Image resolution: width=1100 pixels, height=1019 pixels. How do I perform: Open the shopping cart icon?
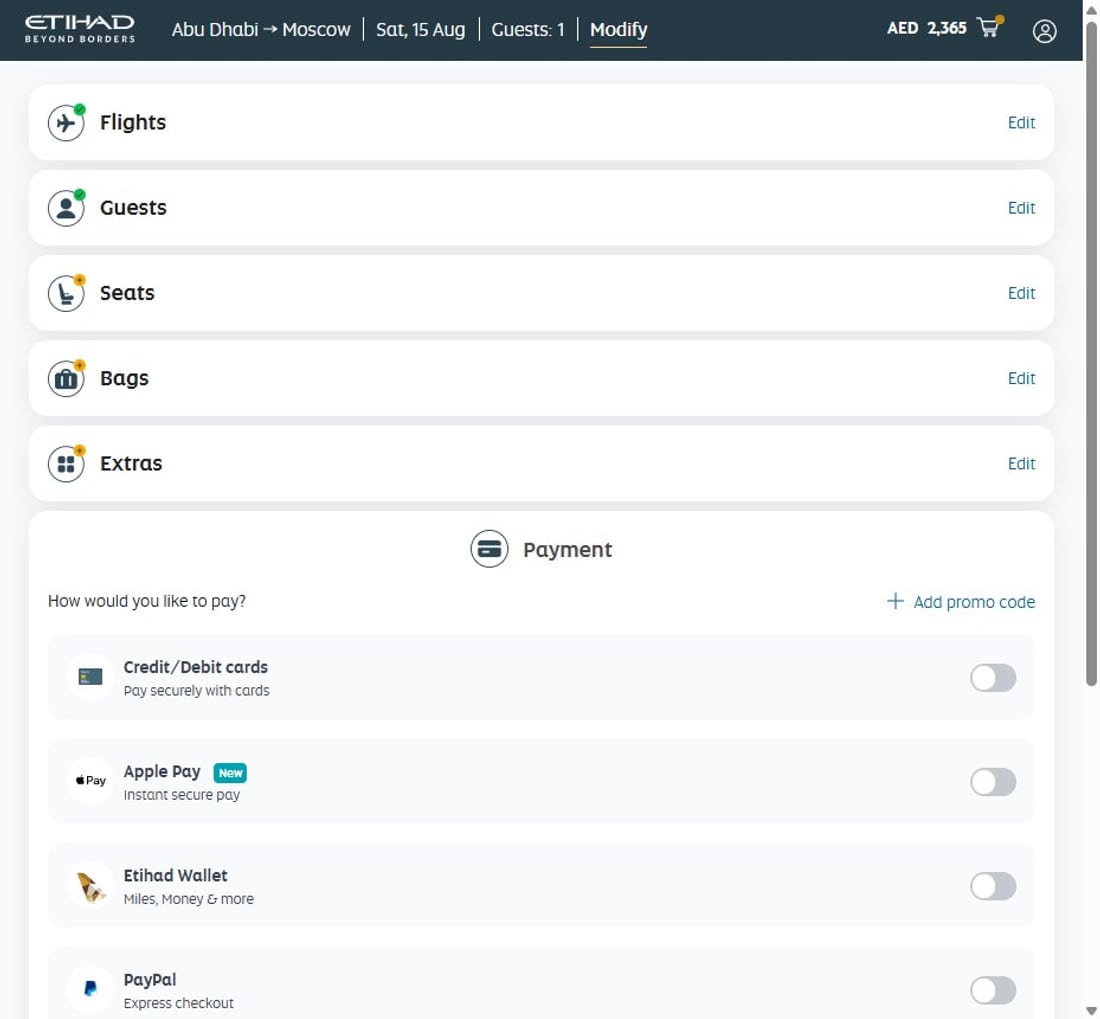pyautogui.click(x=990, y=27)
